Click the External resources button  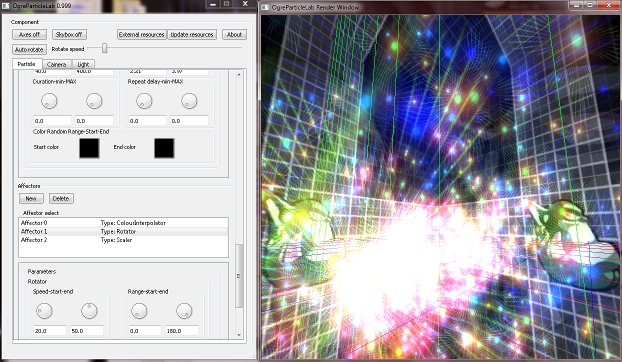pyautogui.click(x=142, y=34)
